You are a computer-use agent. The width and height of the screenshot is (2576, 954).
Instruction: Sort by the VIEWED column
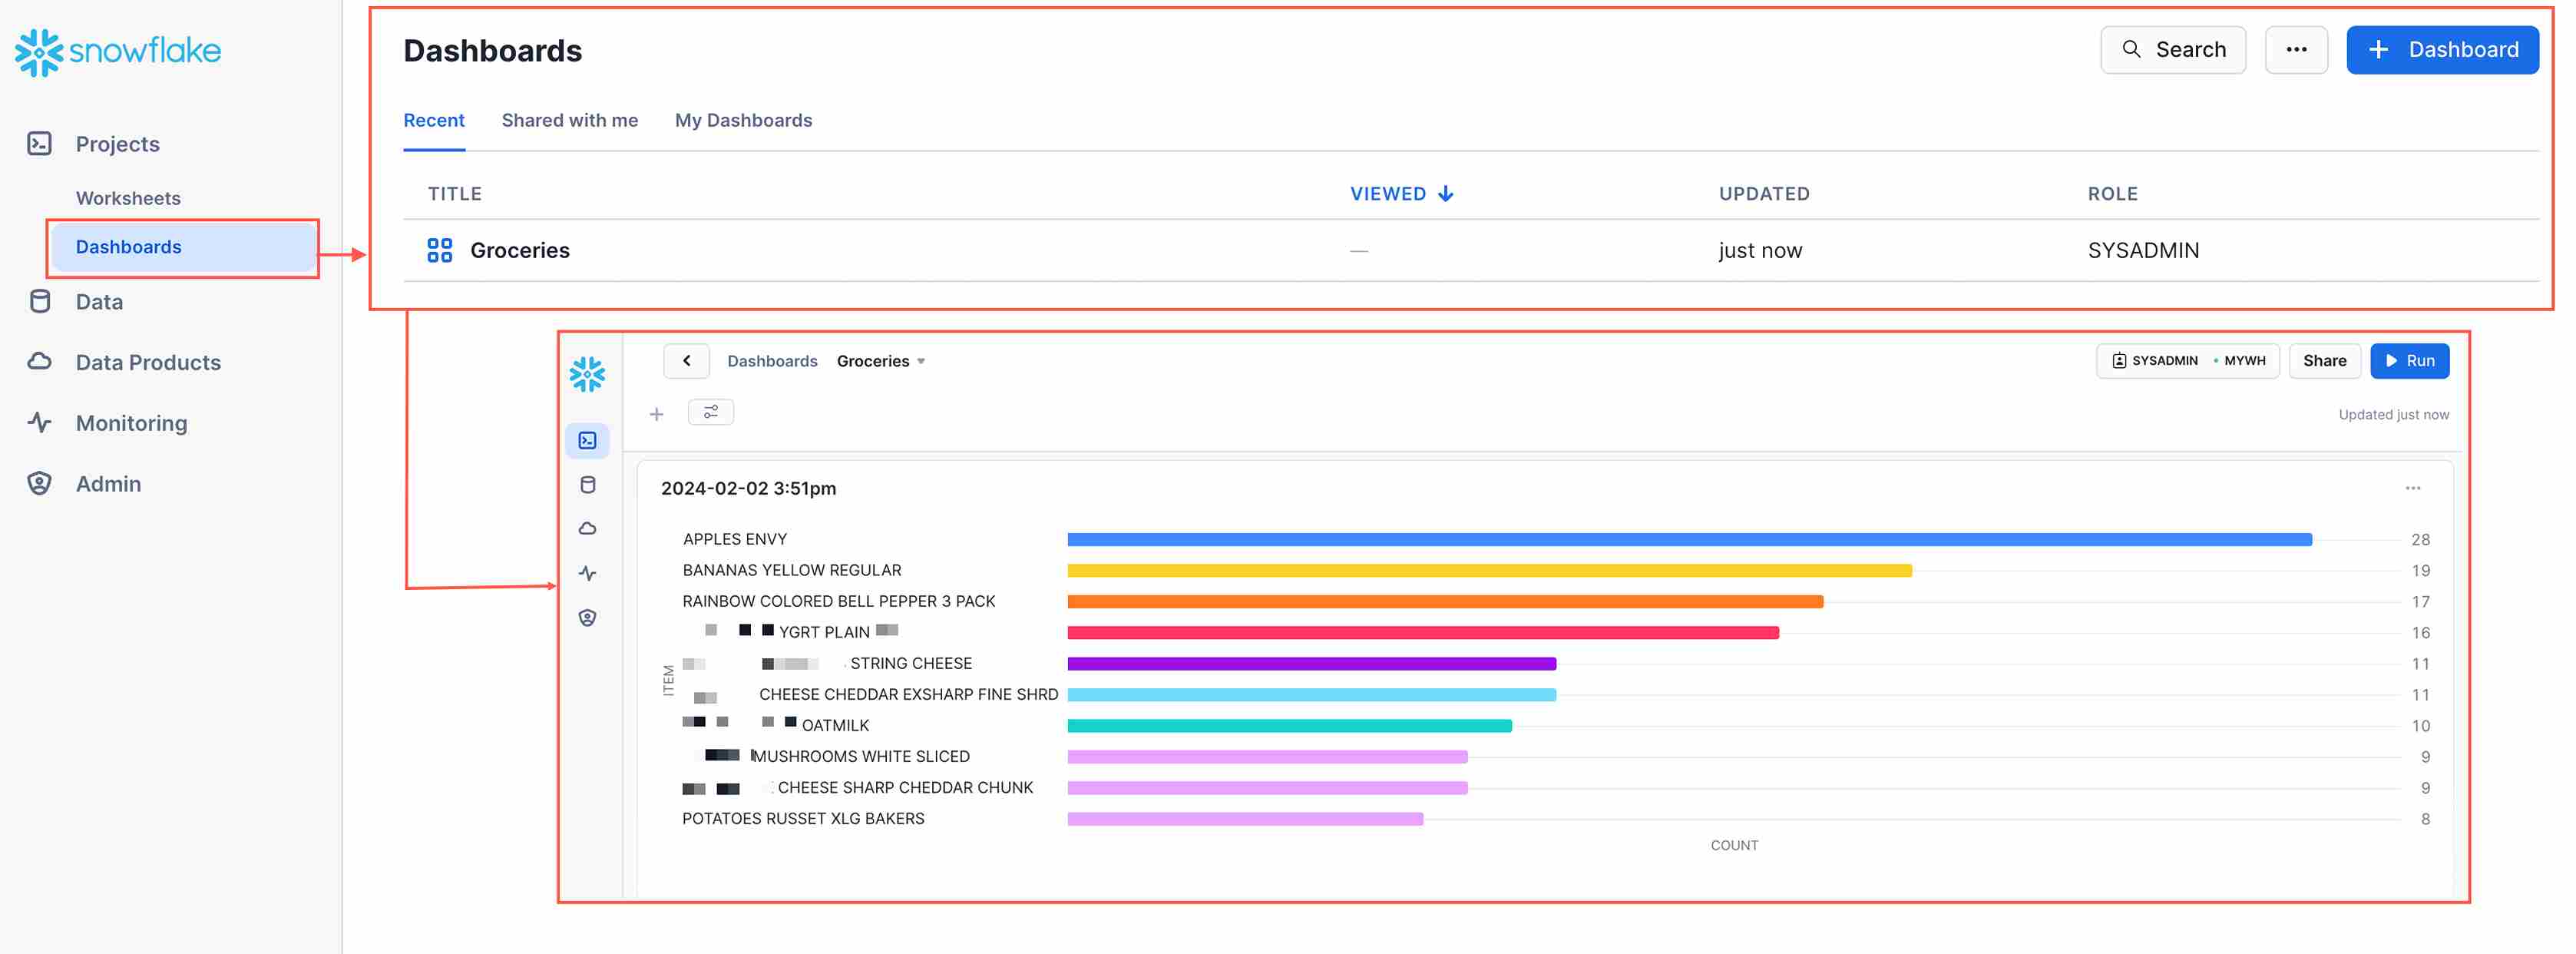point(1401,194)
